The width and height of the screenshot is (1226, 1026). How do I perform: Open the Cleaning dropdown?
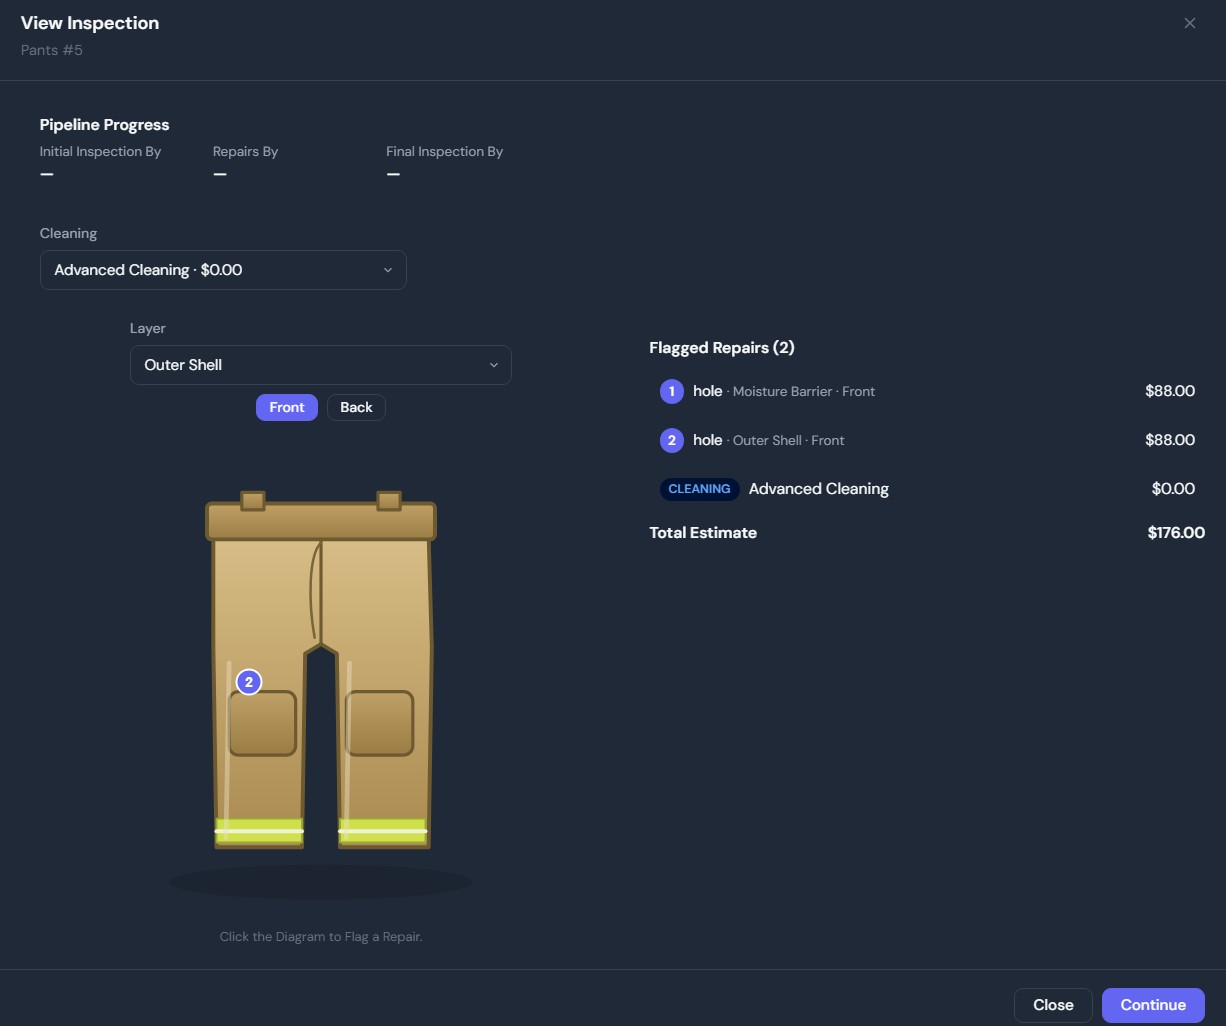(223, 270)
